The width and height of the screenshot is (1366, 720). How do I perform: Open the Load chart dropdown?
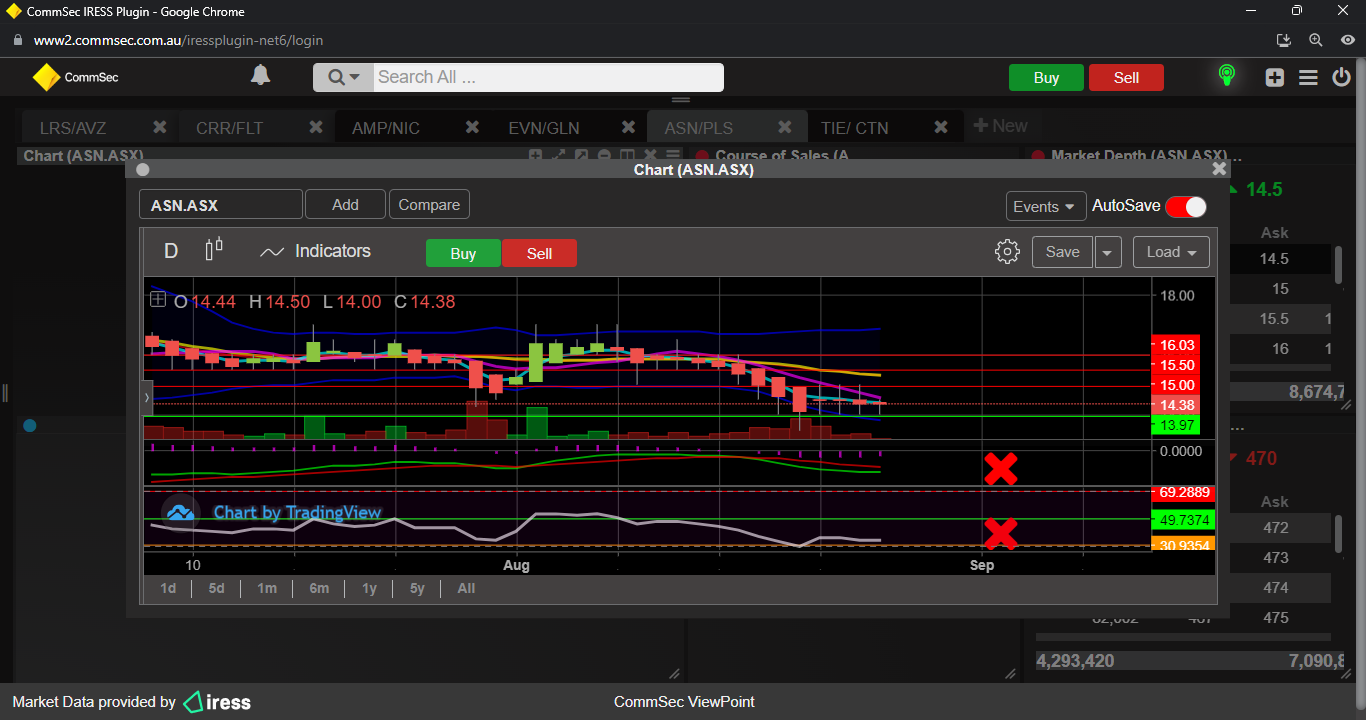pos(1171,252)
